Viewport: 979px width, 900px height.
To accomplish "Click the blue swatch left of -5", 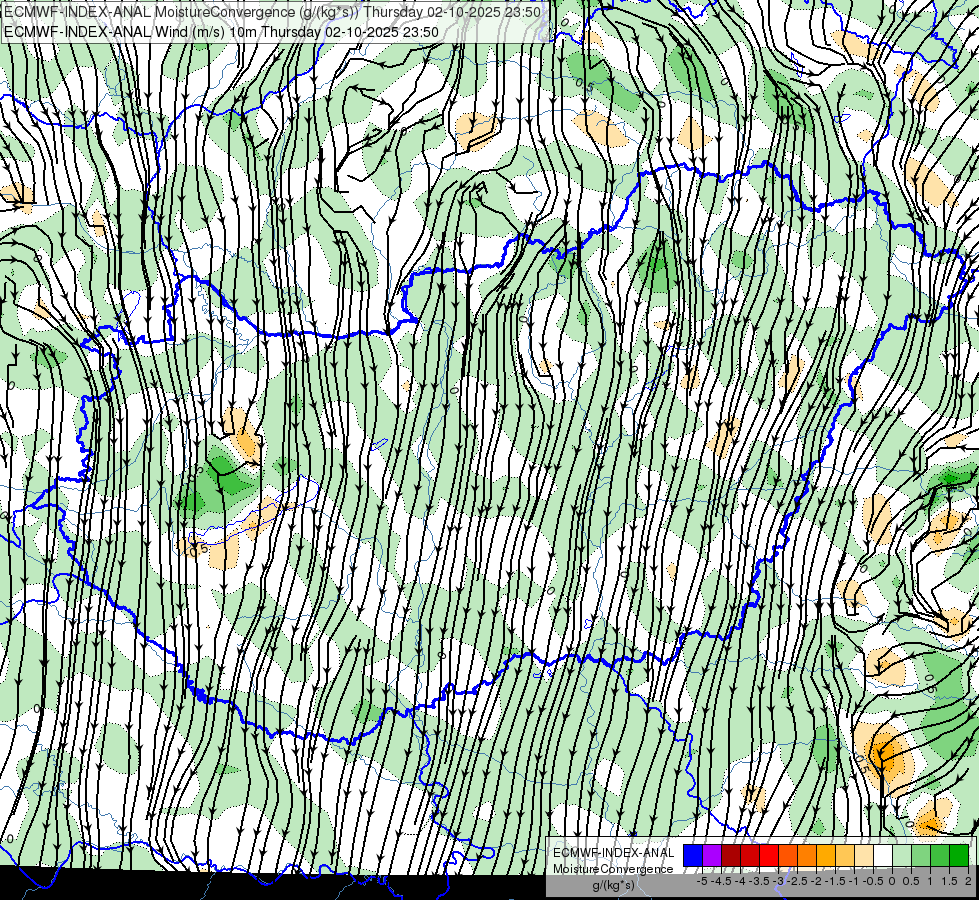I will pos(693,856).
